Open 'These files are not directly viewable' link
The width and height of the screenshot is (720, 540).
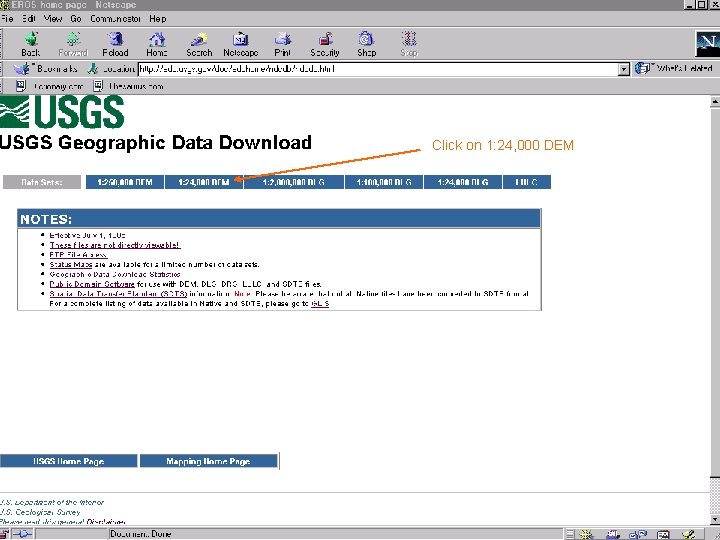pyautogui.click(x=115, y=245)
